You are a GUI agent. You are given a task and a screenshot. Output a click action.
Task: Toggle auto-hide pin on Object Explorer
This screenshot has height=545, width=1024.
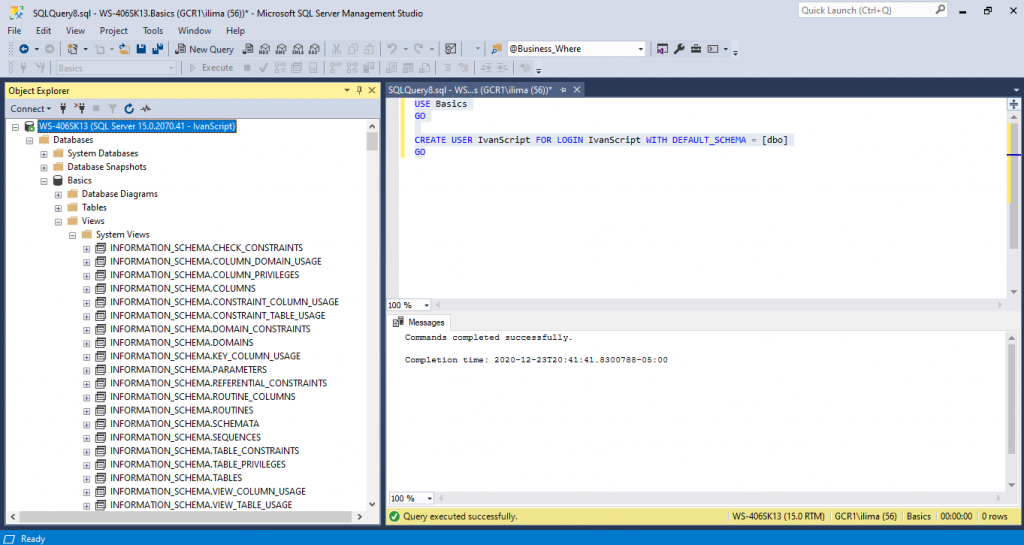click(359, 91)
